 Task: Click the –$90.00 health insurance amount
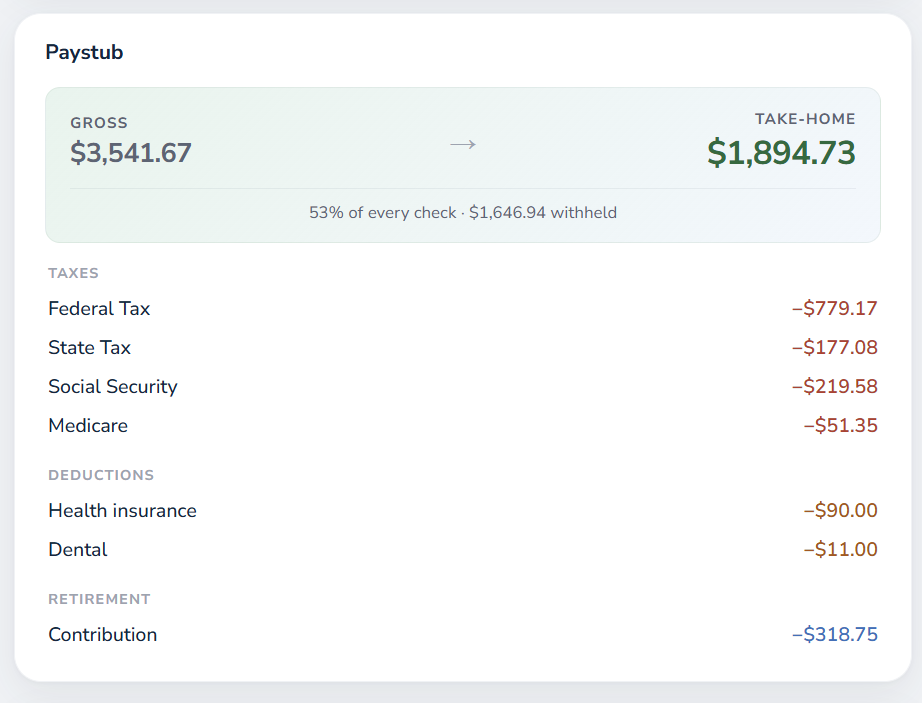(x=841, y=511)
